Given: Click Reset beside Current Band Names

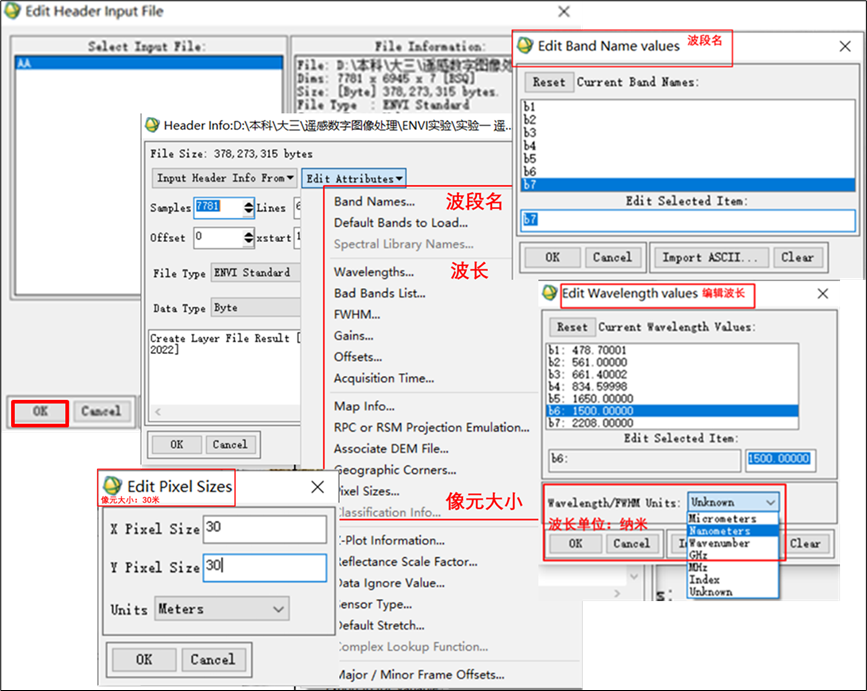Looking at the screenshot, I should point(549,82).
